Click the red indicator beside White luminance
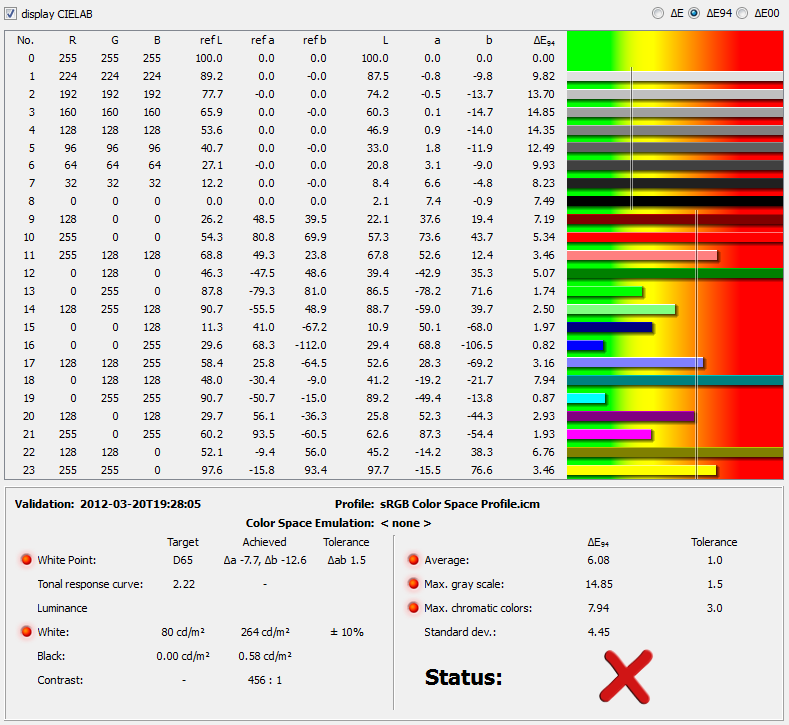This screenshot has width=789, height=725. pos(27,632)
